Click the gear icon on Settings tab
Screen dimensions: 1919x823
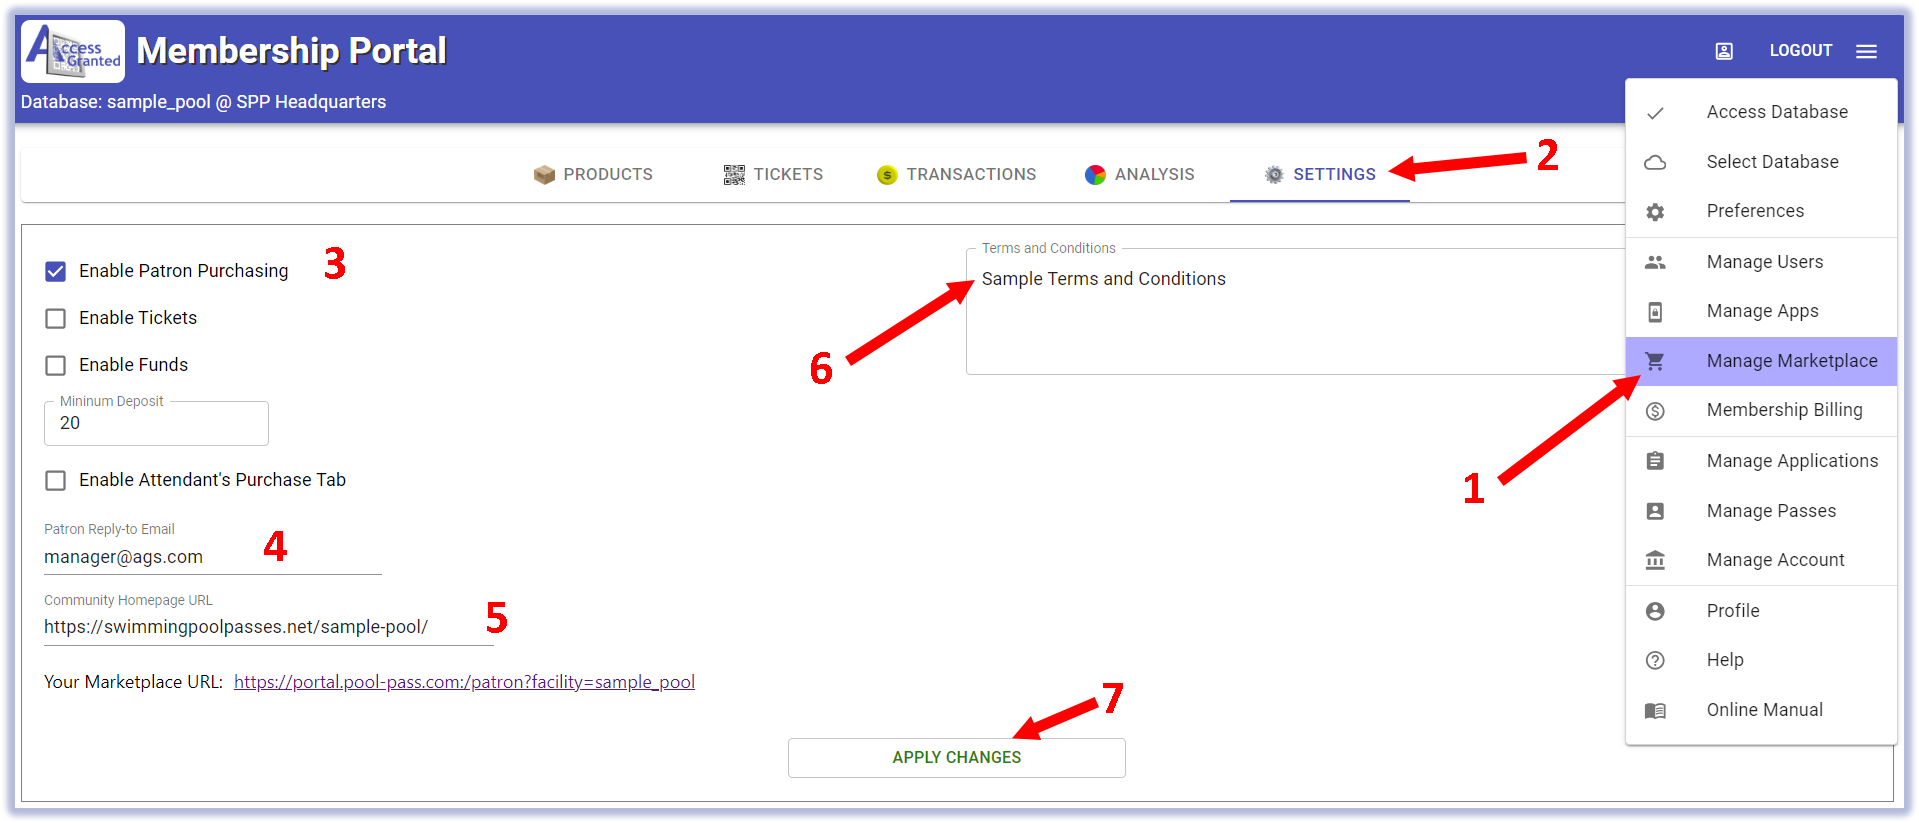tap(1274, 175)
